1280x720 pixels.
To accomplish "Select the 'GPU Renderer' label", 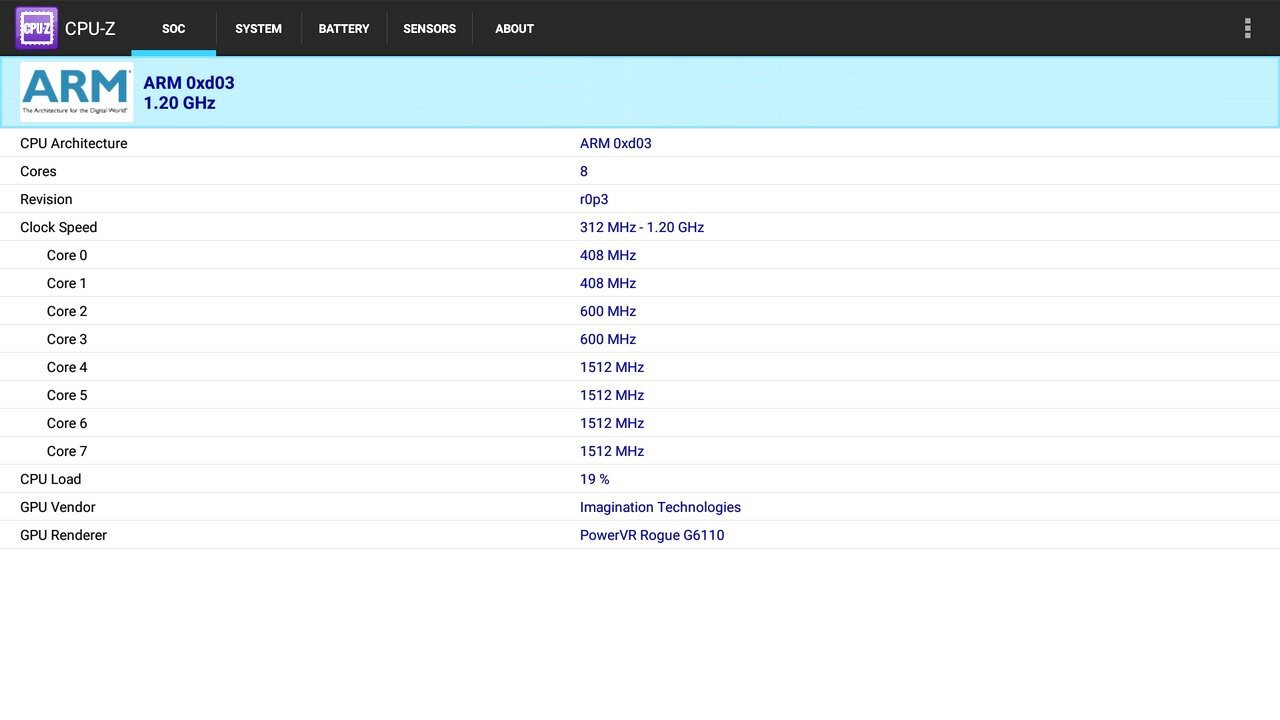I will (63, 535).
